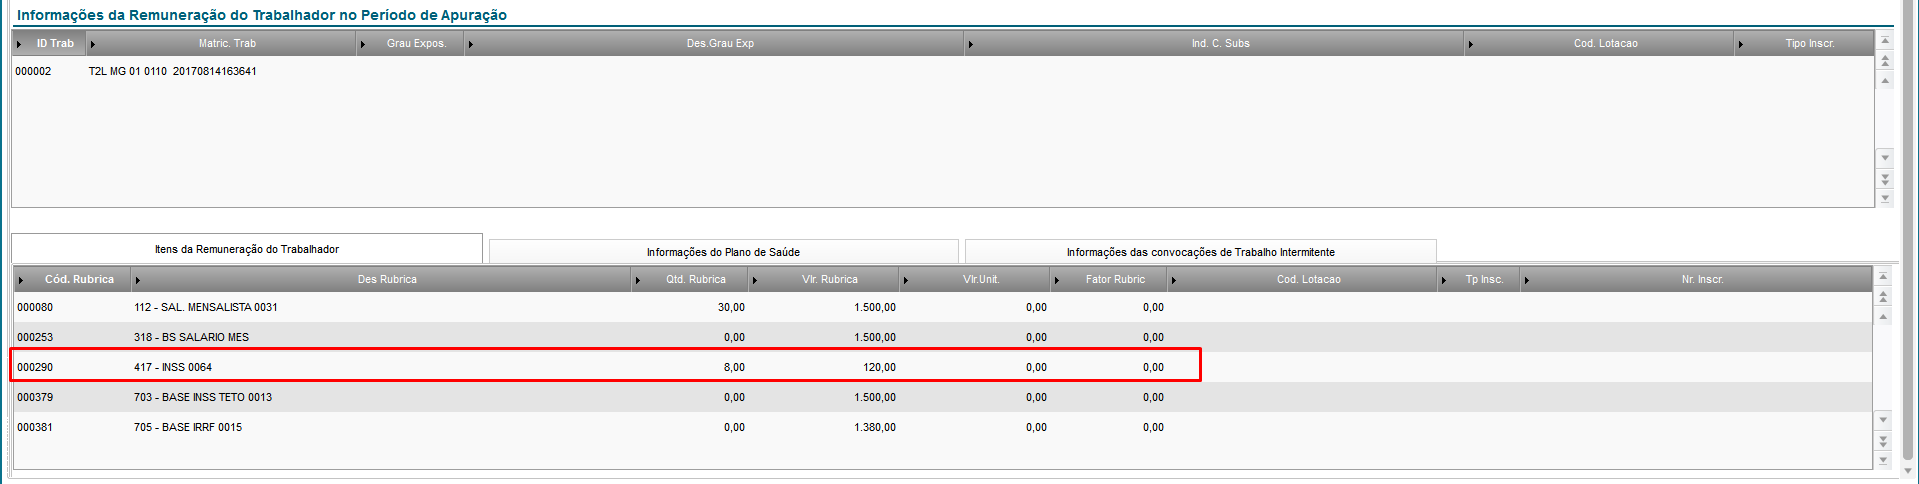Image resolution: width=1919 pixels, height=484 pixels.
Task: Select rubrica code 000290 row
Action: pos(35,367)
